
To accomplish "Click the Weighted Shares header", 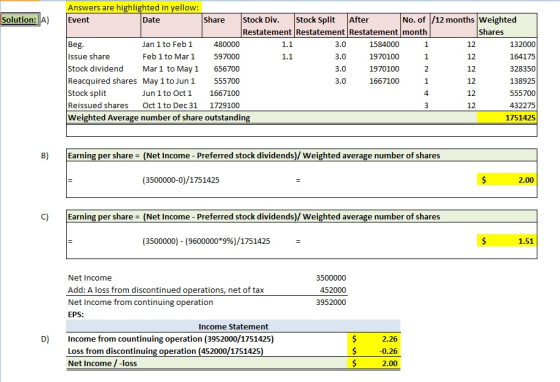I will (507, 26).
